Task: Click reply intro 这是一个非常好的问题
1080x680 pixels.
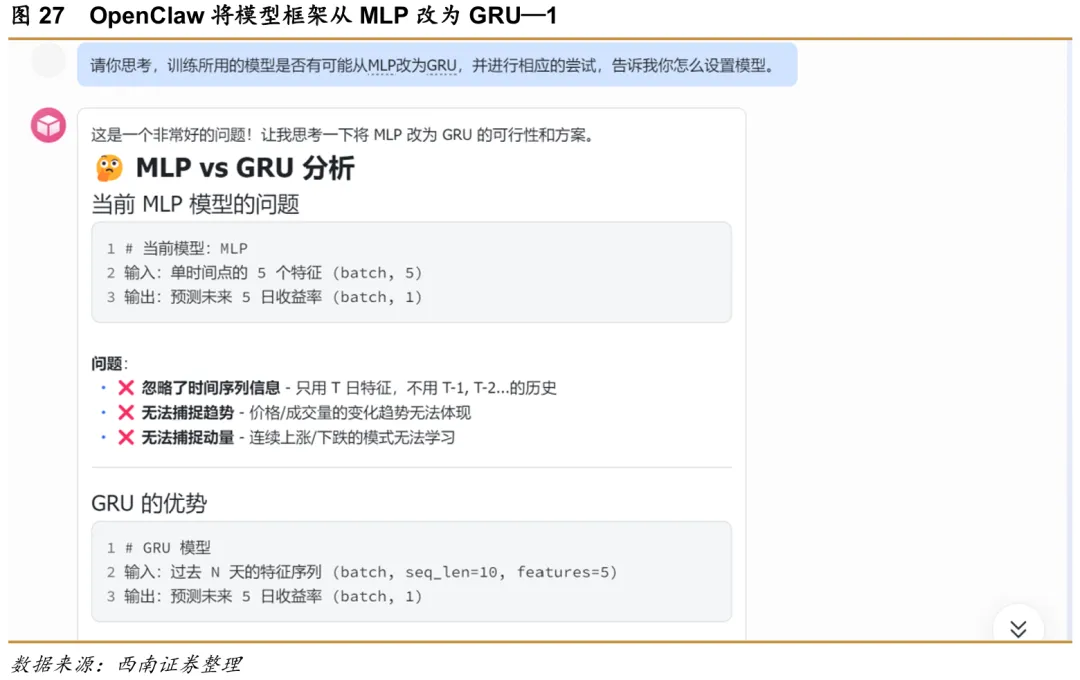Action: pos(342,135)
